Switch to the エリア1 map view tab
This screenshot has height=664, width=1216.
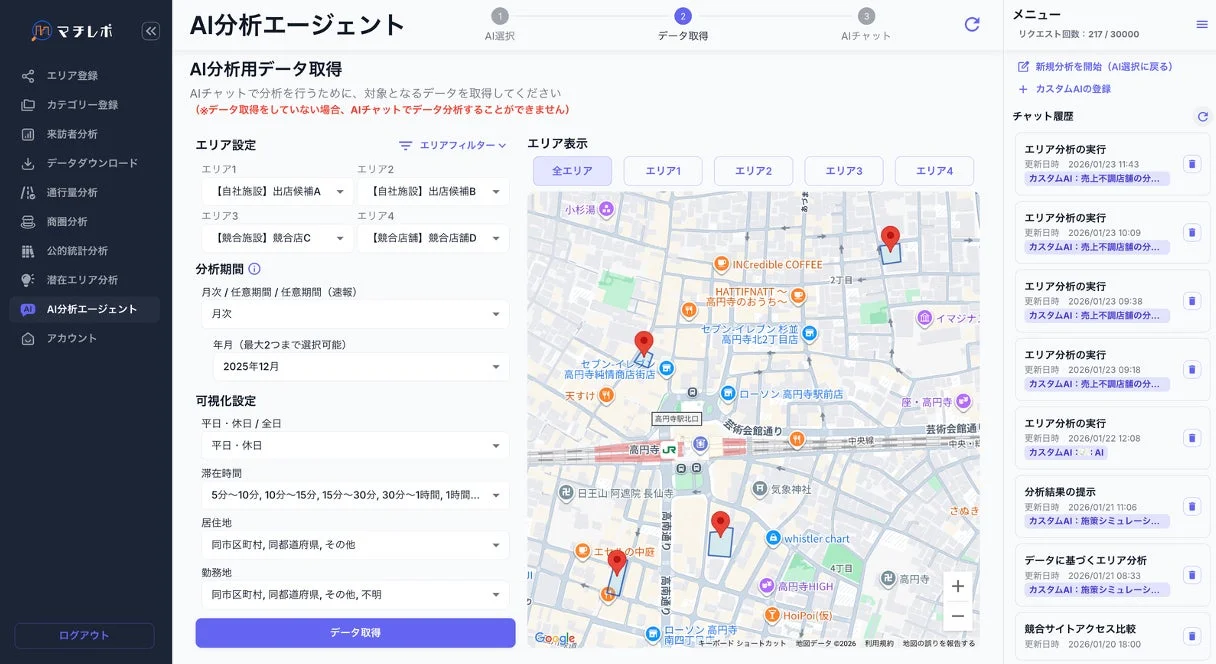pos(663,170)
